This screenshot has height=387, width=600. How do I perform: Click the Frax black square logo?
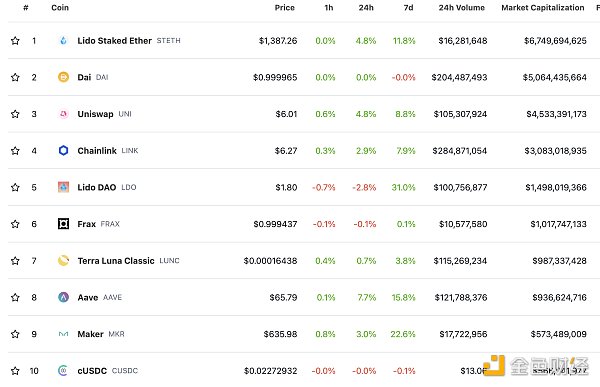click(64, 224)
